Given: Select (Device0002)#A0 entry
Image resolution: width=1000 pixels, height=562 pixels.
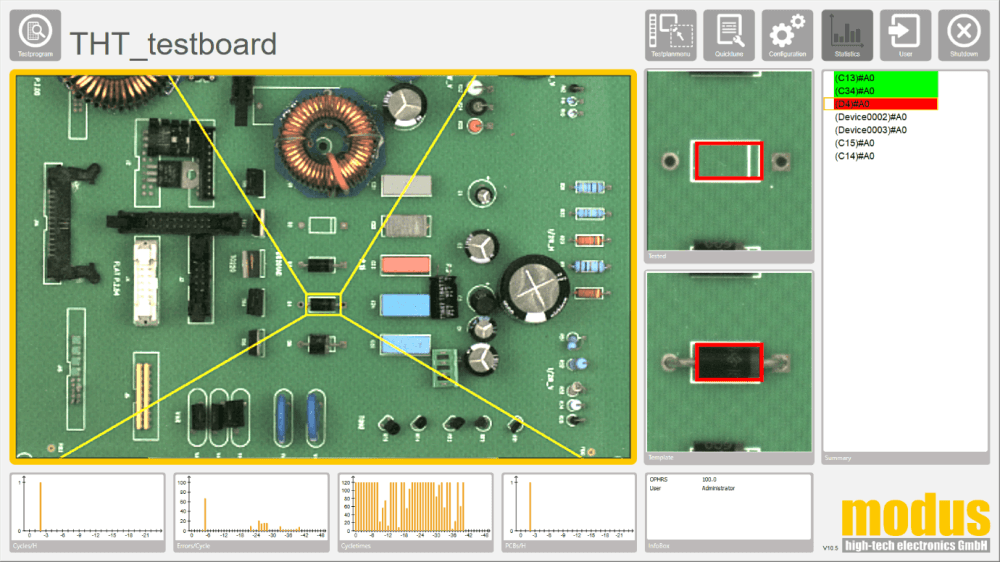Looking at the screenshot, I should (x=871, y=117).
